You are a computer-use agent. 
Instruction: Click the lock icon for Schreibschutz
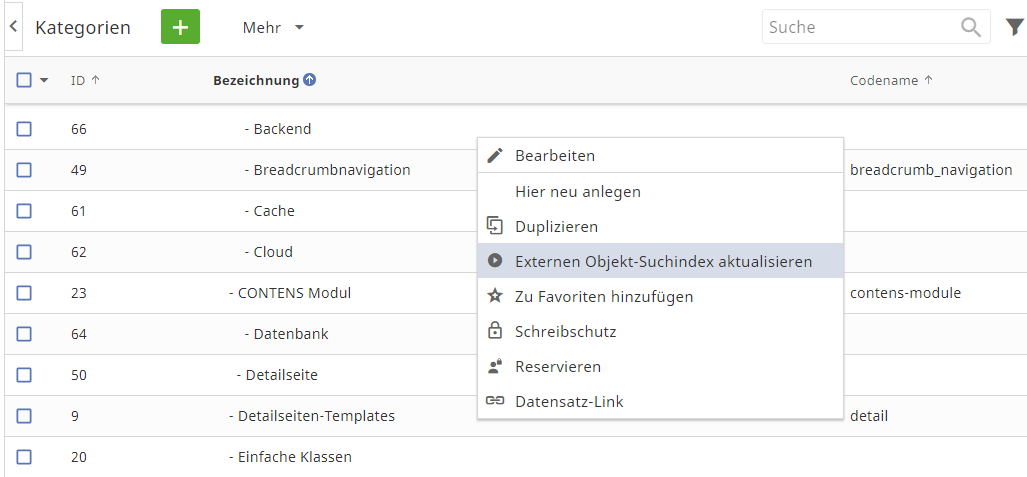pyautogui.click(x=494, y=331)
